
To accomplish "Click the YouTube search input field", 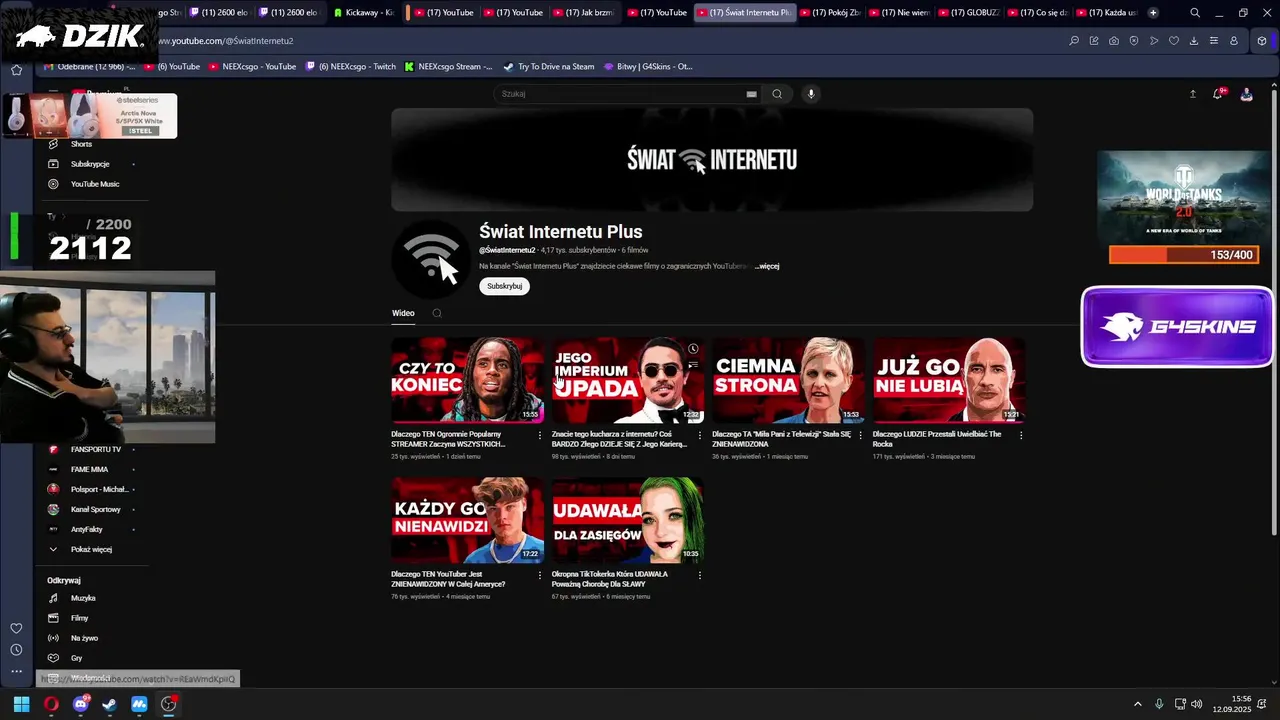I will pos(620,94).
